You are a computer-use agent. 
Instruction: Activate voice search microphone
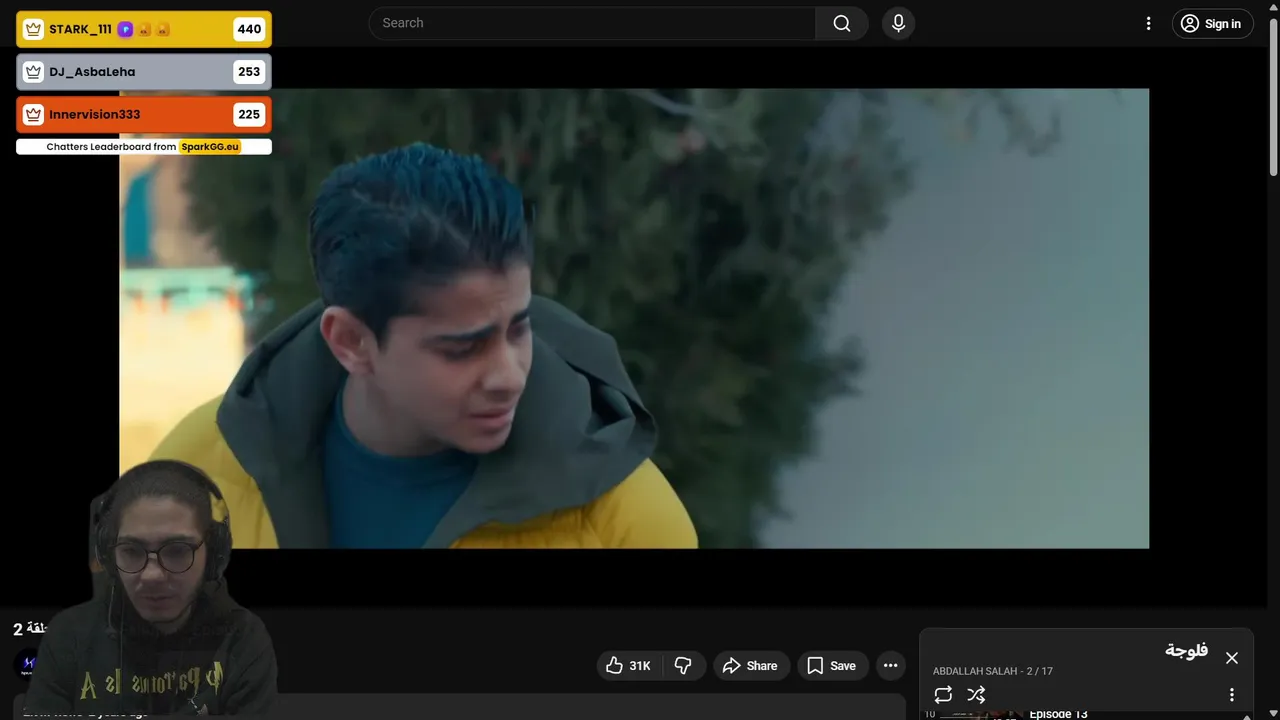click(x=898, y=23)
